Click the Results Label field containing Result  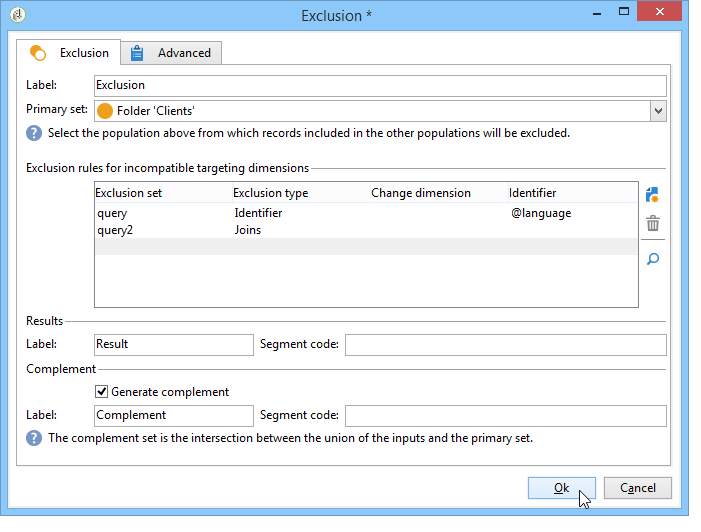[174, 345]
